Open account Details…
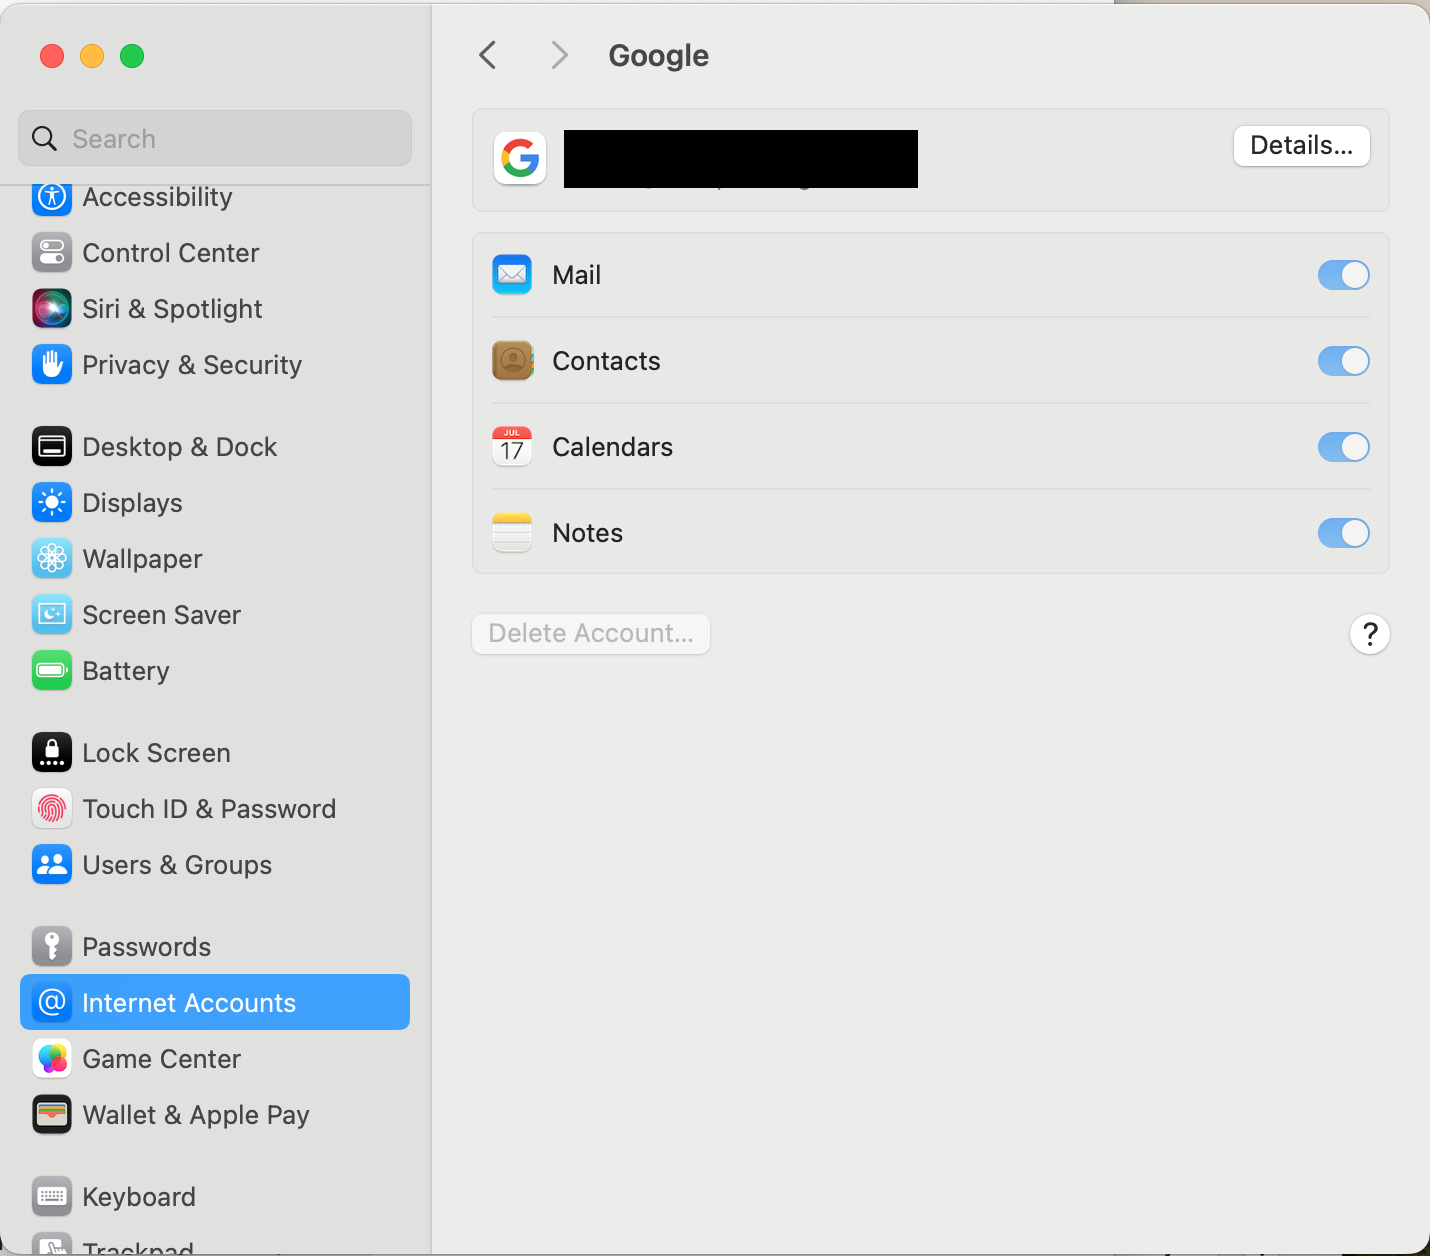The width and height of the screenshot is (1430, 1256). [1301, 146]
